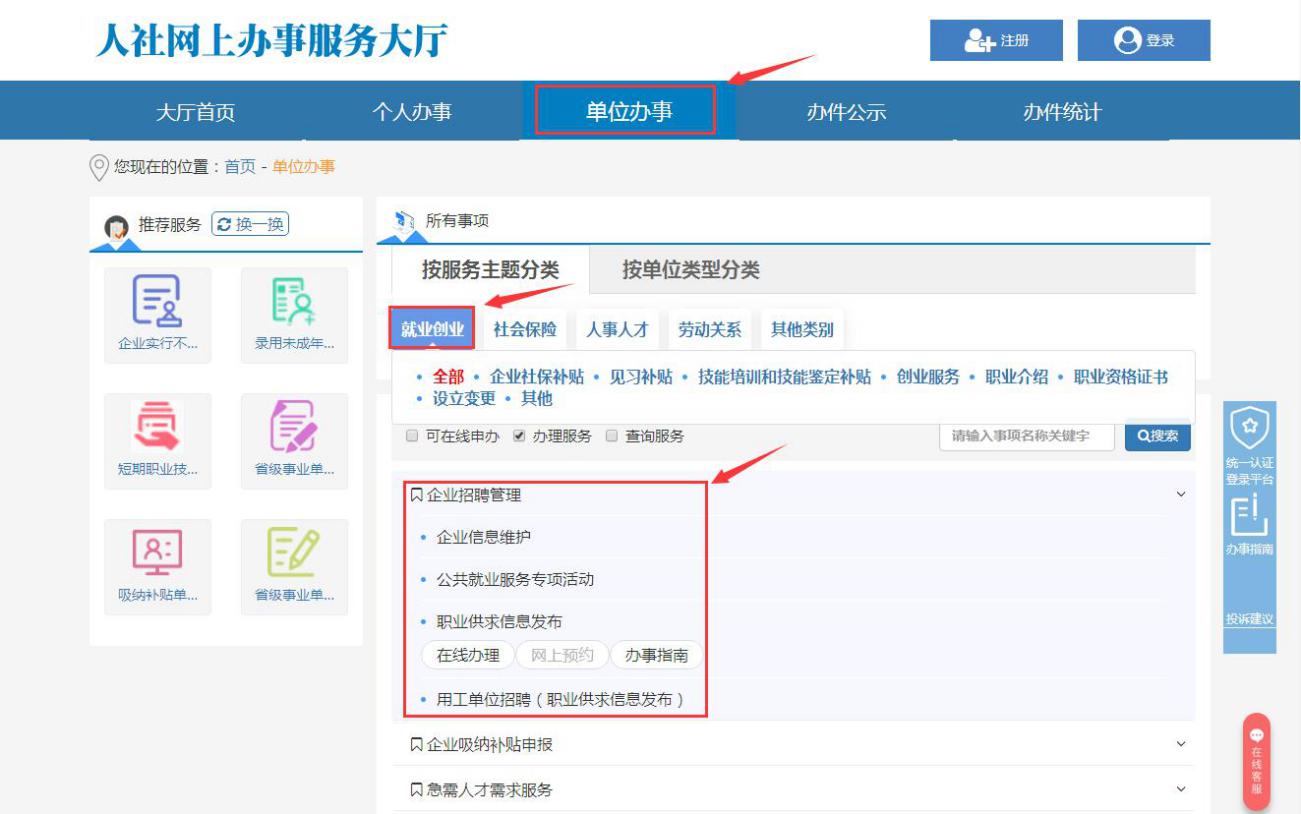Open the 职业供求信息发布 item
The image size is (1301, 814).
[x=500, y=622]
